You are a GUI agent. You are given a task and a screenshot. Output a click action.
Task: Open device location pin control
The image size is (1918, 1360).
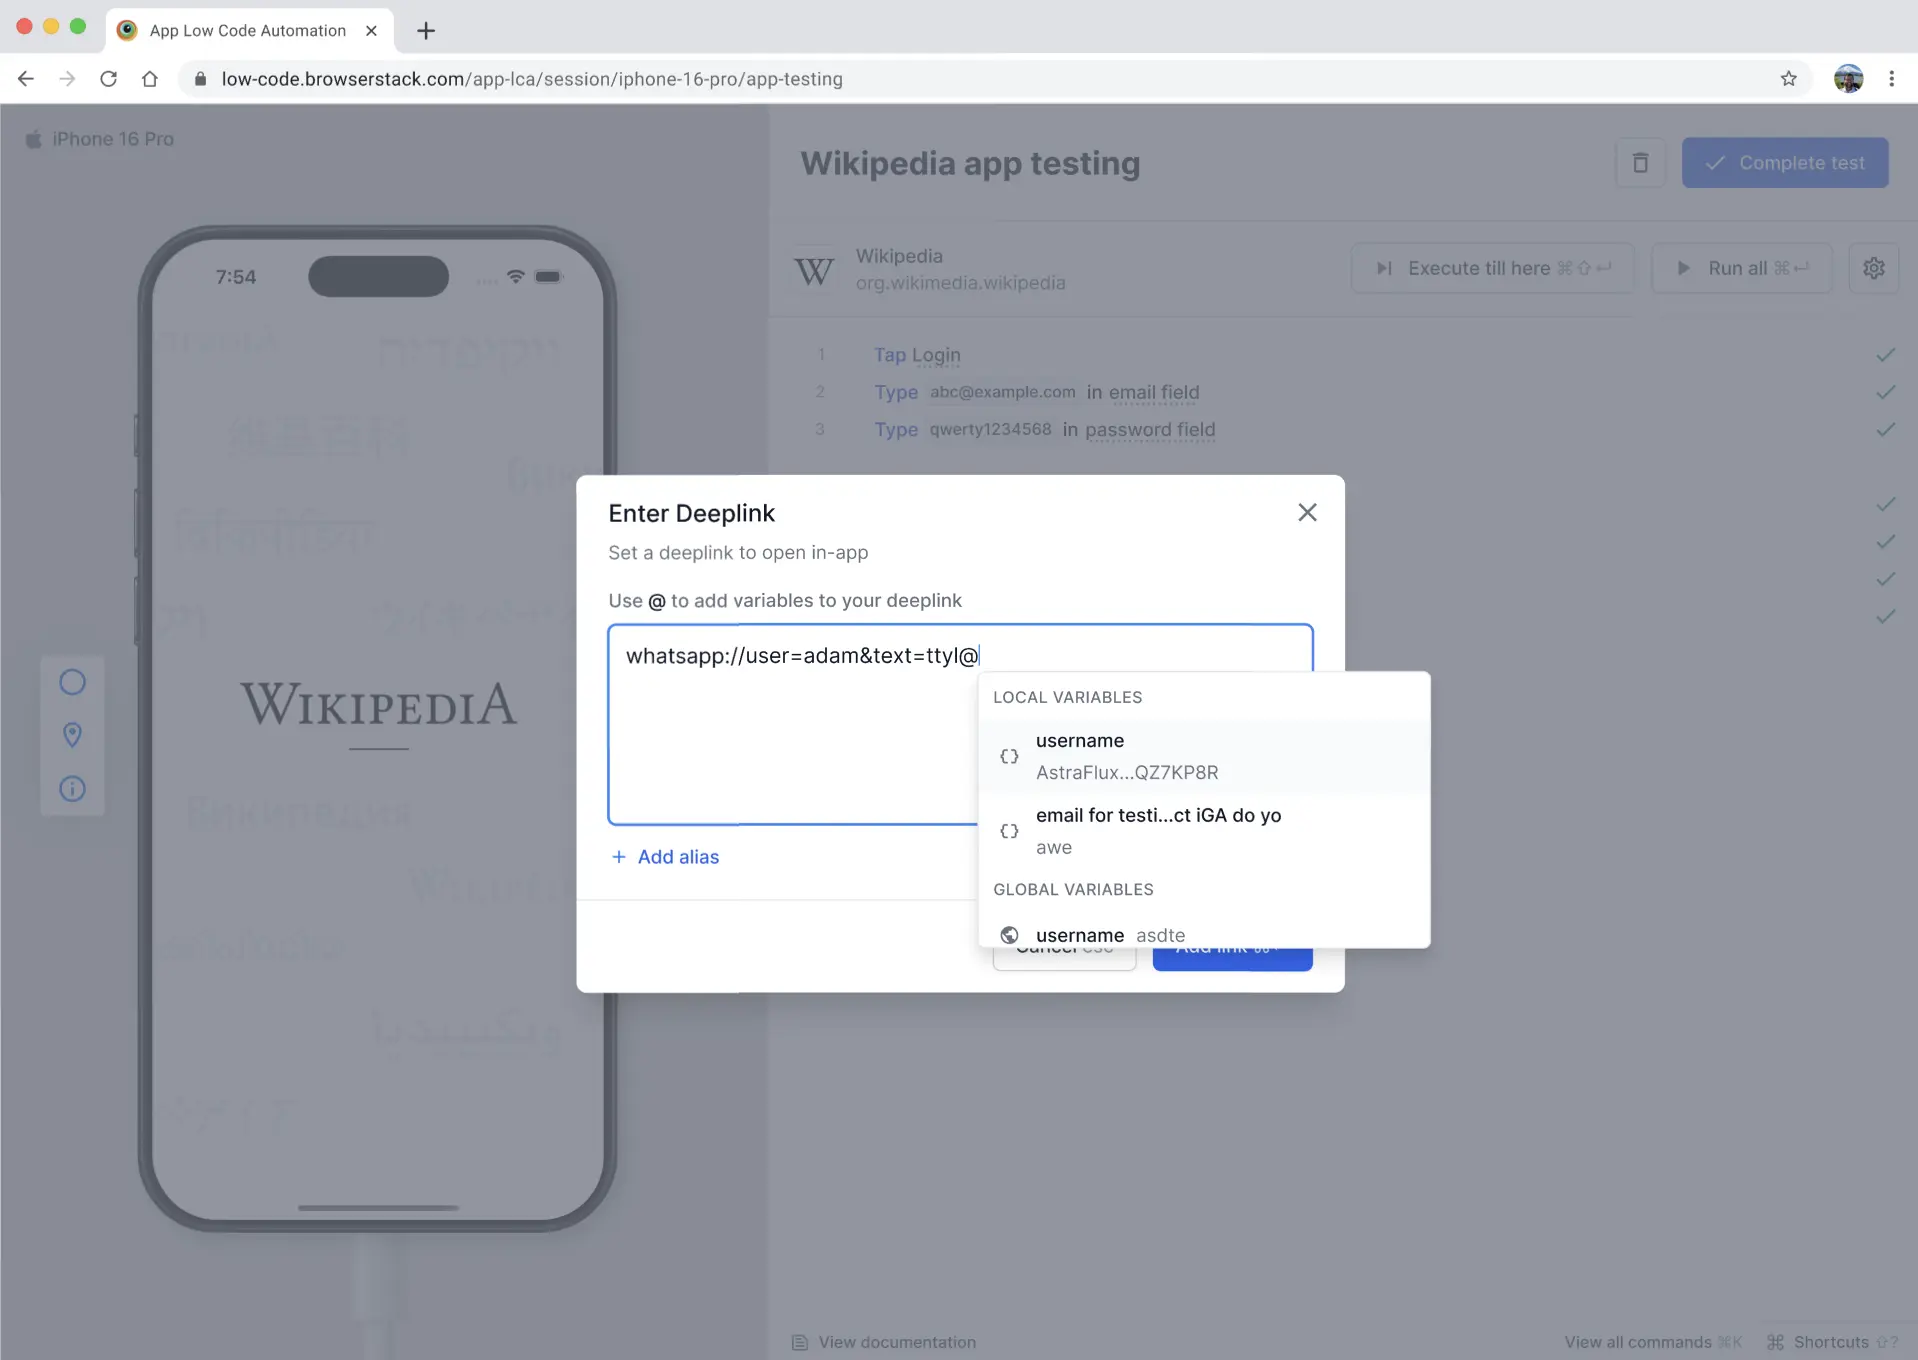pos(72,735)
